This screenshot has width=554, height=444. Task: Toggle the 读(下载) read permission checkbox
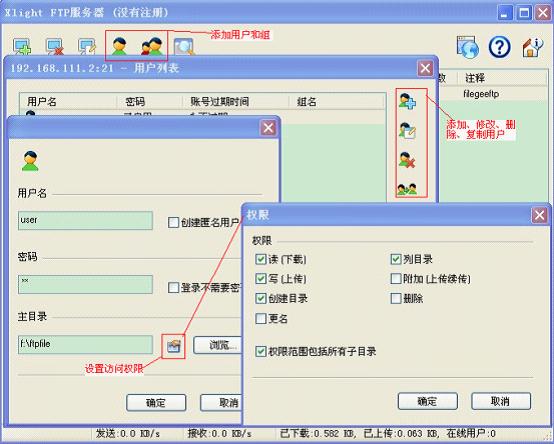pos(261,259)
